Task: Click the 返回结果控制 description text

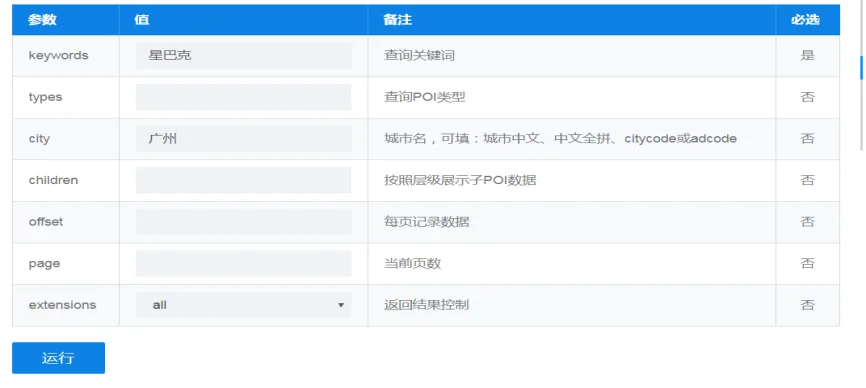Action: 427,305
